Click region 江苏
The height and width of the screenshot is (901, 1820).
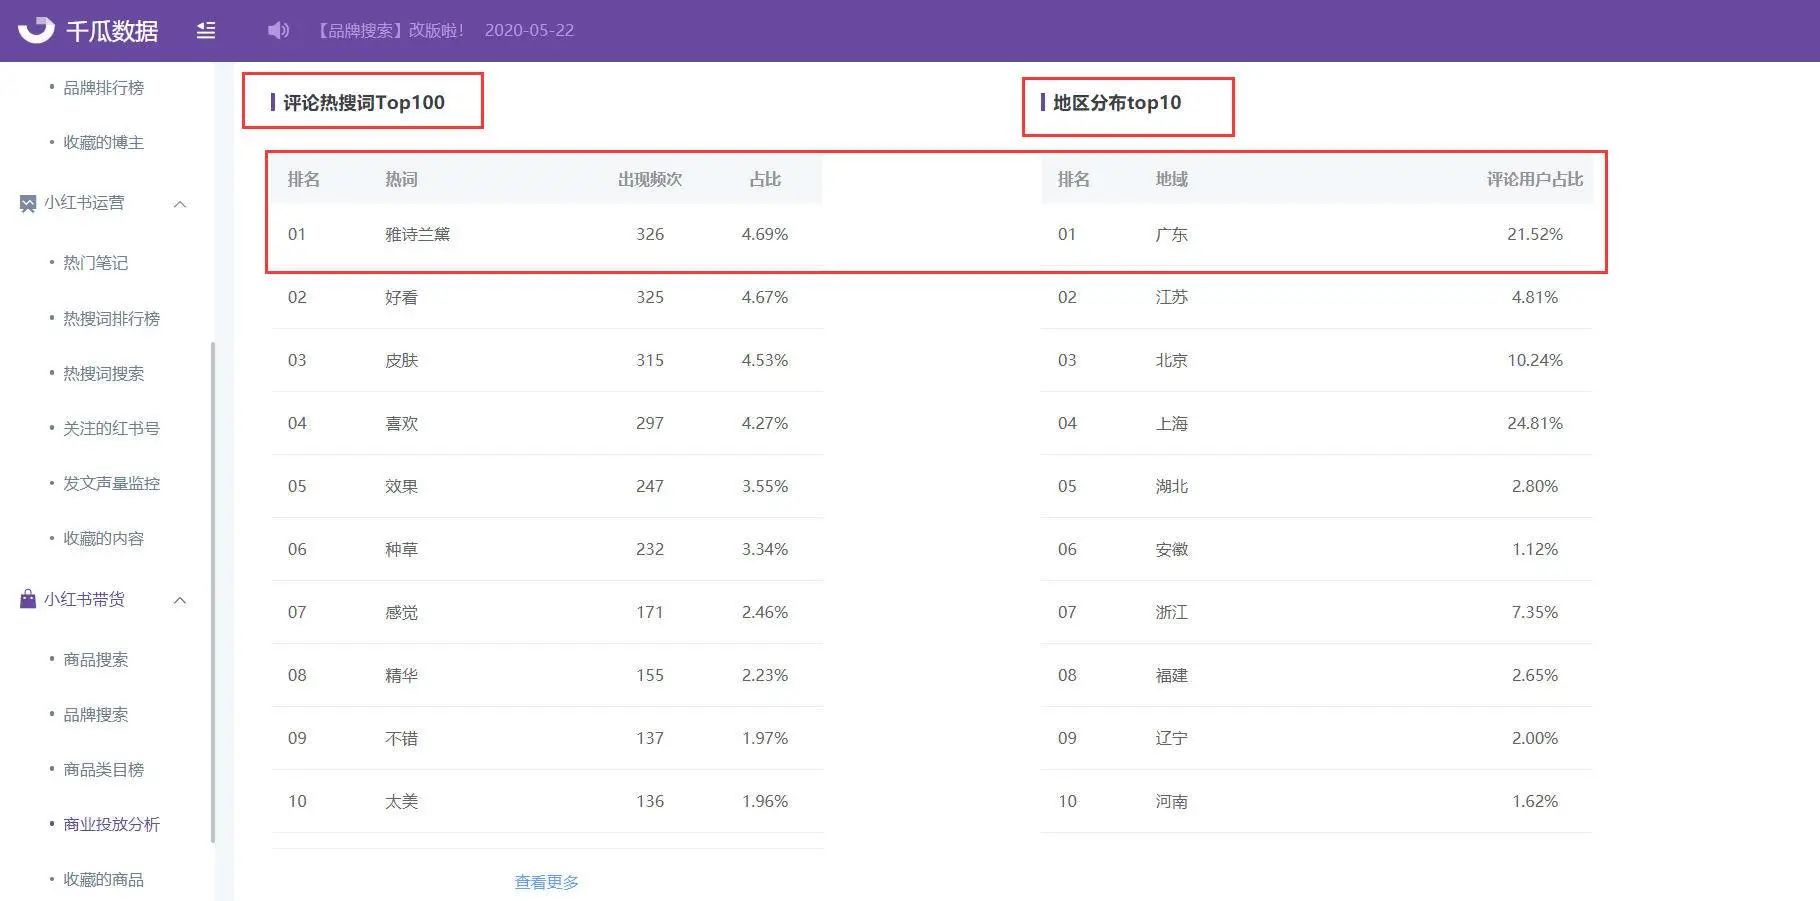click(1171, 297)
